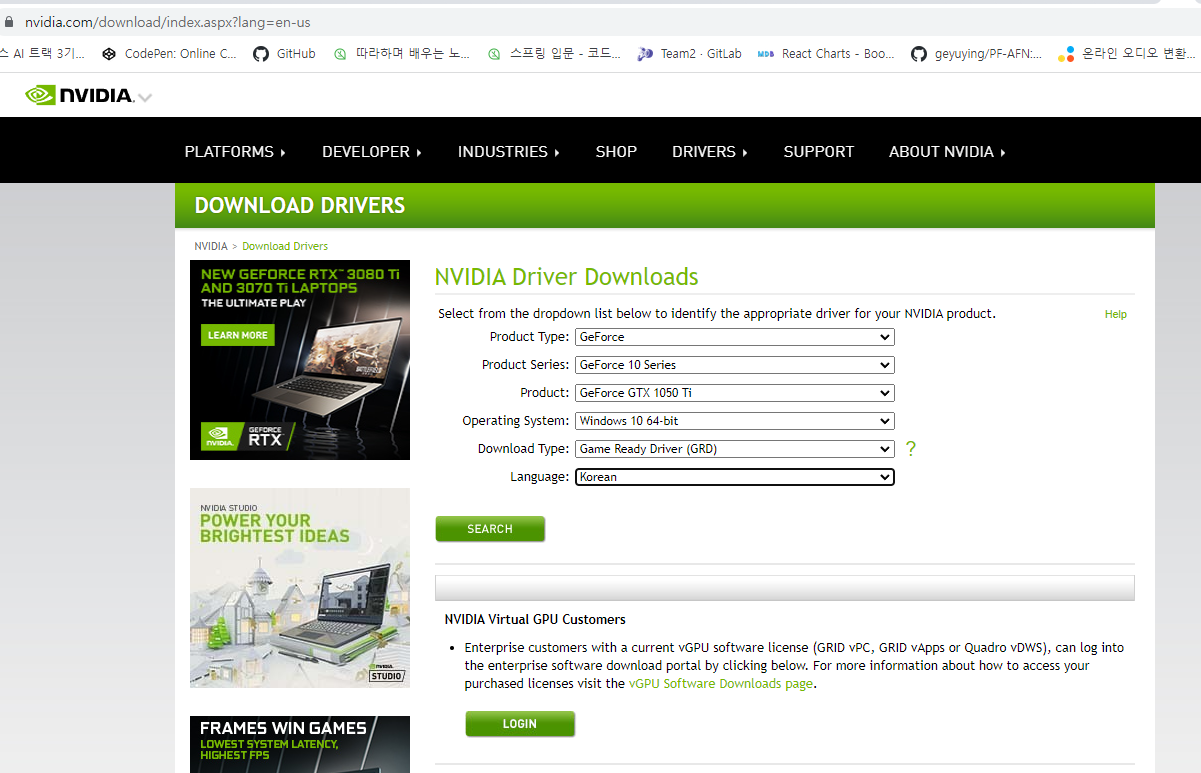Image resolution: width=1201 pixels, height=773 pixels.
Task: Open the Operating System dropdown
Action: click(735, 421)
